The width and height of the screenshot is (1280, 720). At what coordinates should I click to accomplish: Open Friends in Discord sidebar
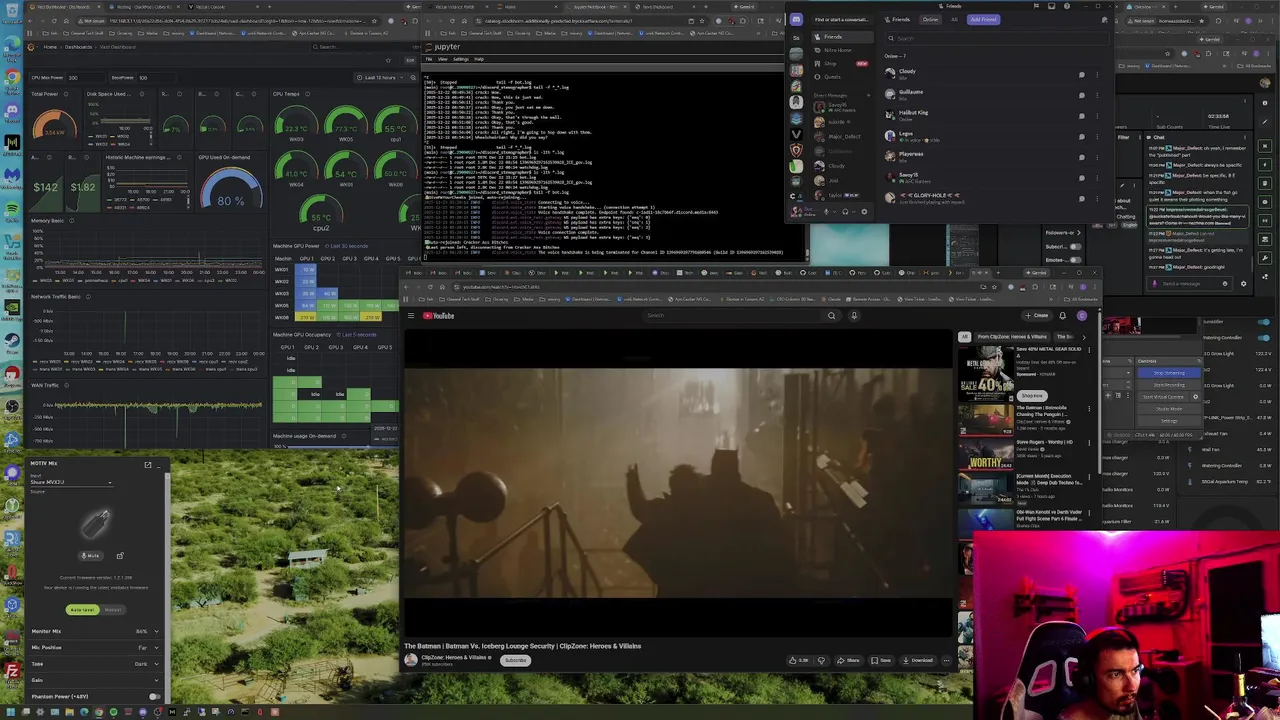[842, 37]
